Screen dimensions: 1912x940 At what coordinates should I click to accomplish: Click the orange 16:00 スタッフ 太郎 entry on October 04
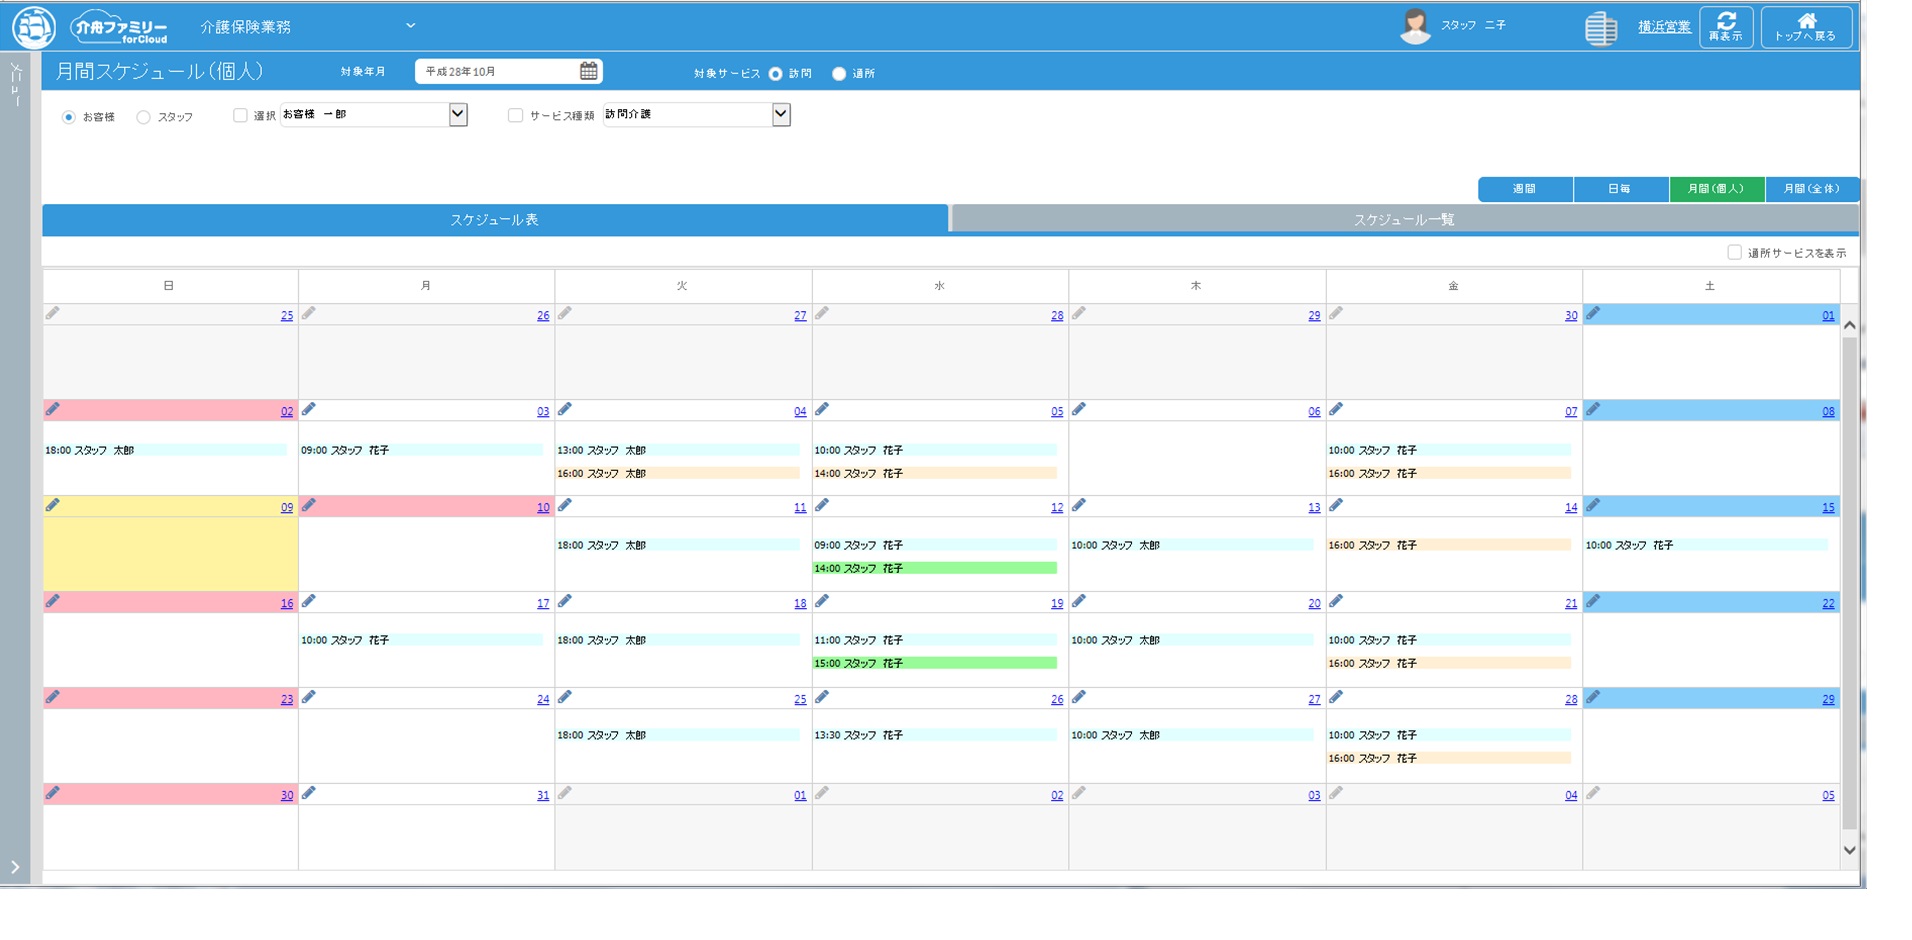coord(678,473)
